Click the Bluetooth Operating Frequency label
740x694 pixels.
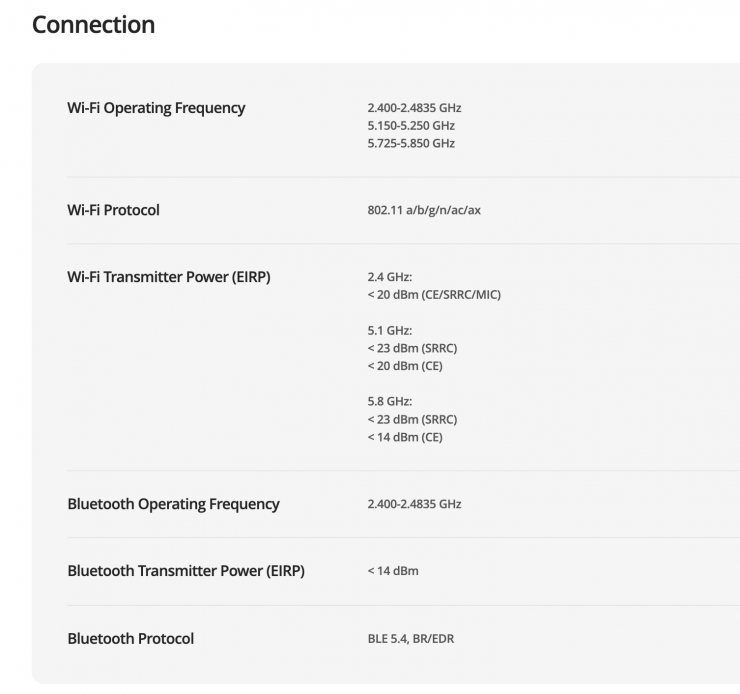(x=173, y=504)
